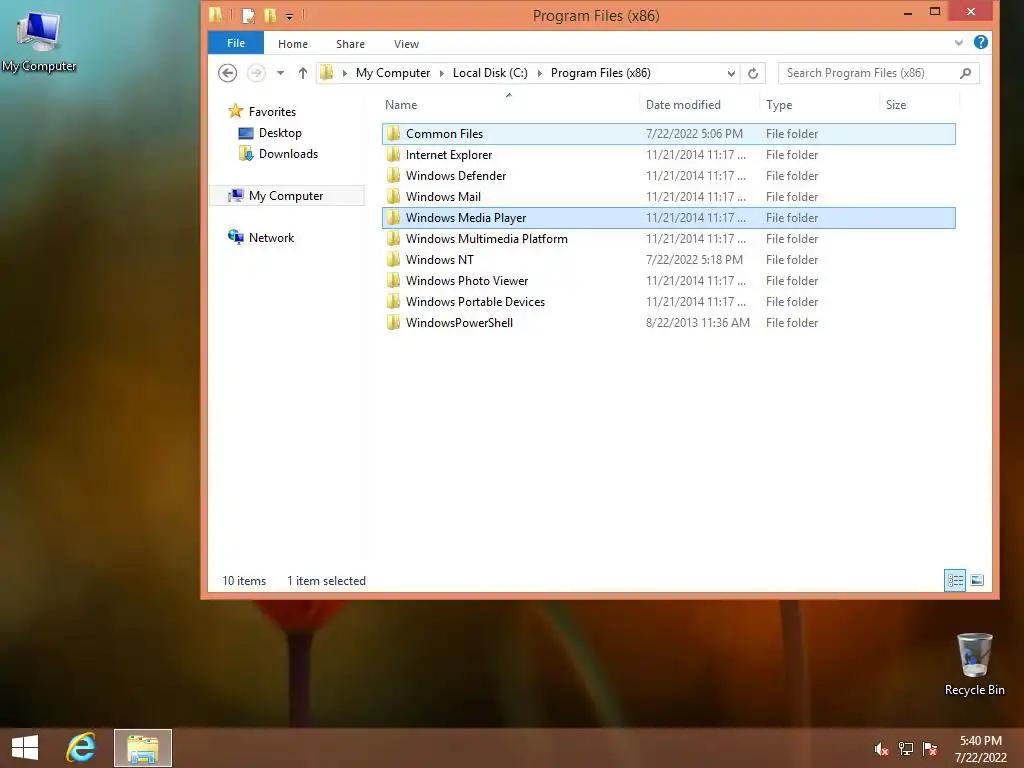1024x768 pixels.
Task: Sort by the Name column header
Action: [x=400, y=104]
